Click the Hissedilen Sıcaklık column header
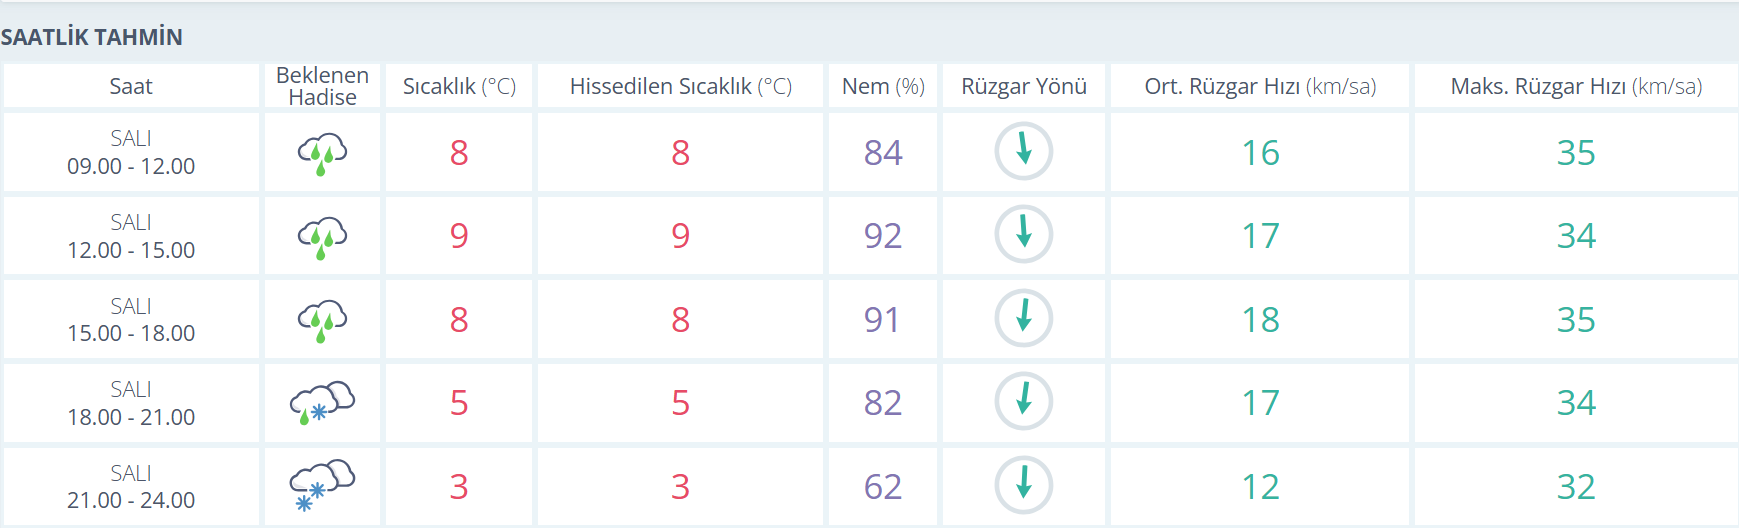The width and height of the screenshot is (1739, 528). (680, 86)
